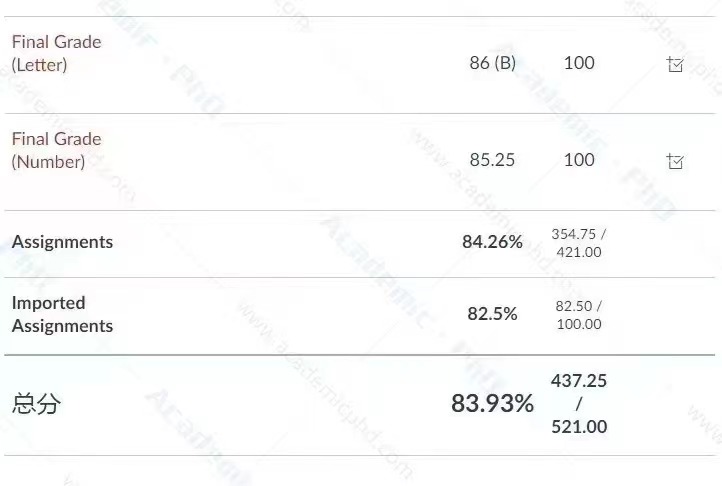Screen dimensions: 722x486
Task: Open the Final Grade (Letter) assignment link
Action: (56, 53)
